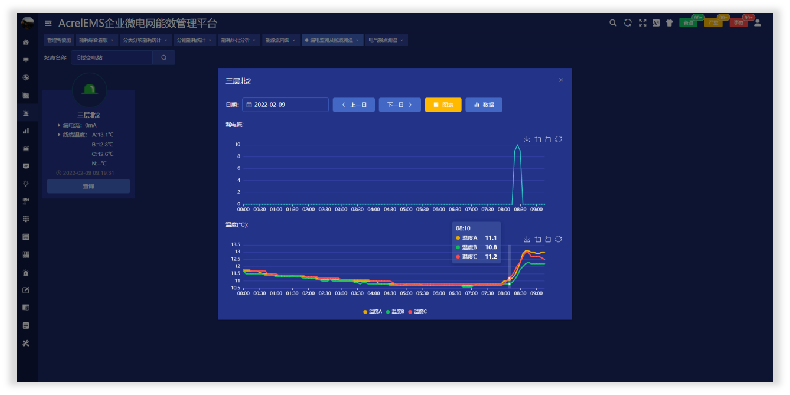
Task: Toggle the green series B in the chart legend
Action: pos(396,312)
